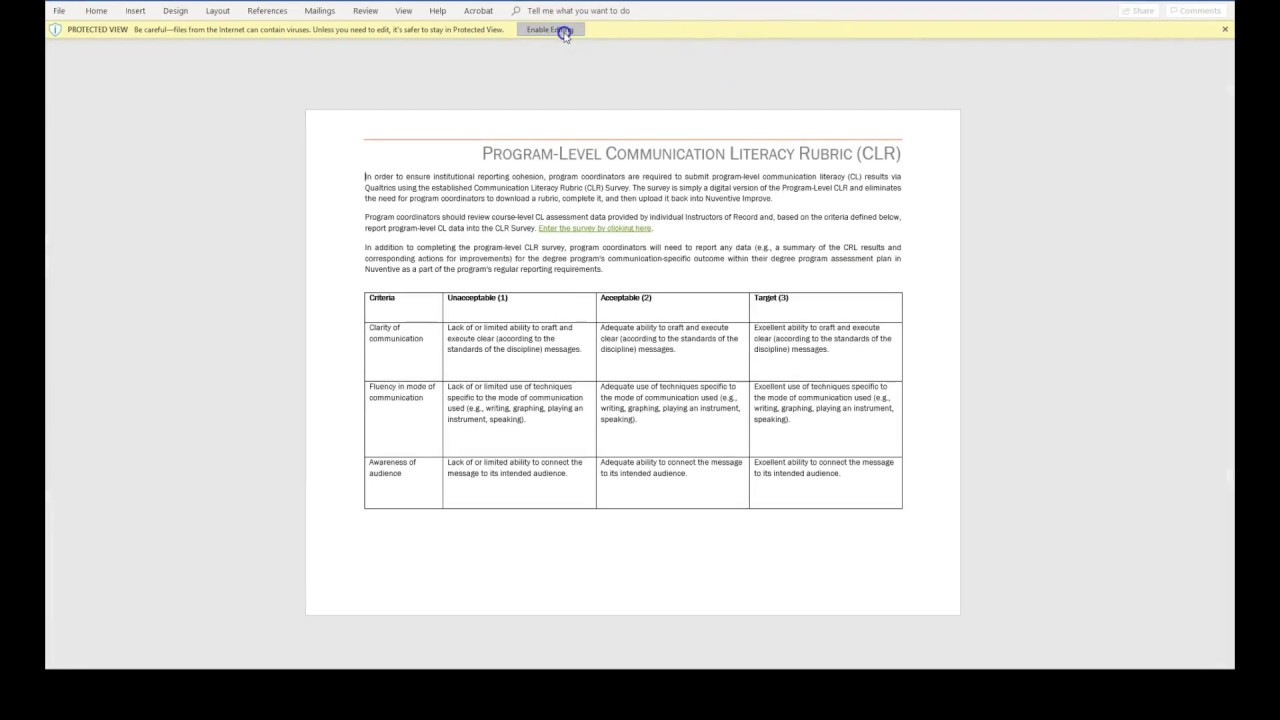
Task: Click the Share button
Action: point(1138,11)
